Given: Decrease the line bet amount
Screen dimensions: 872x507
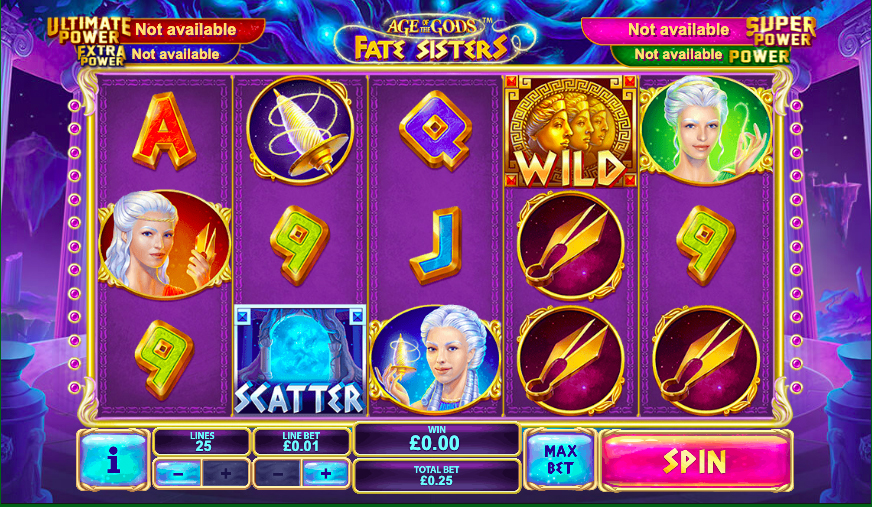Looking at the screenshot, I should (278, 474).
